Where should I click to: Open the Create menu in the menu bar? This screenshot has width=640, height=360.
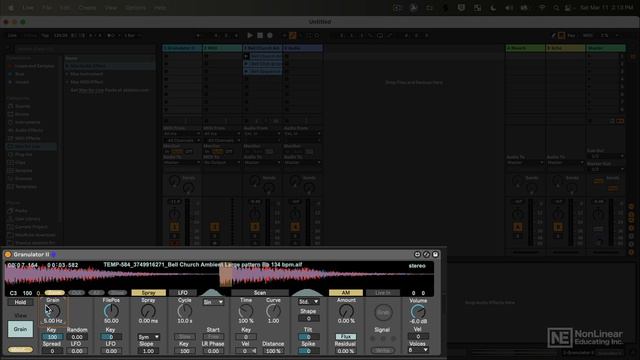(87, 8)
